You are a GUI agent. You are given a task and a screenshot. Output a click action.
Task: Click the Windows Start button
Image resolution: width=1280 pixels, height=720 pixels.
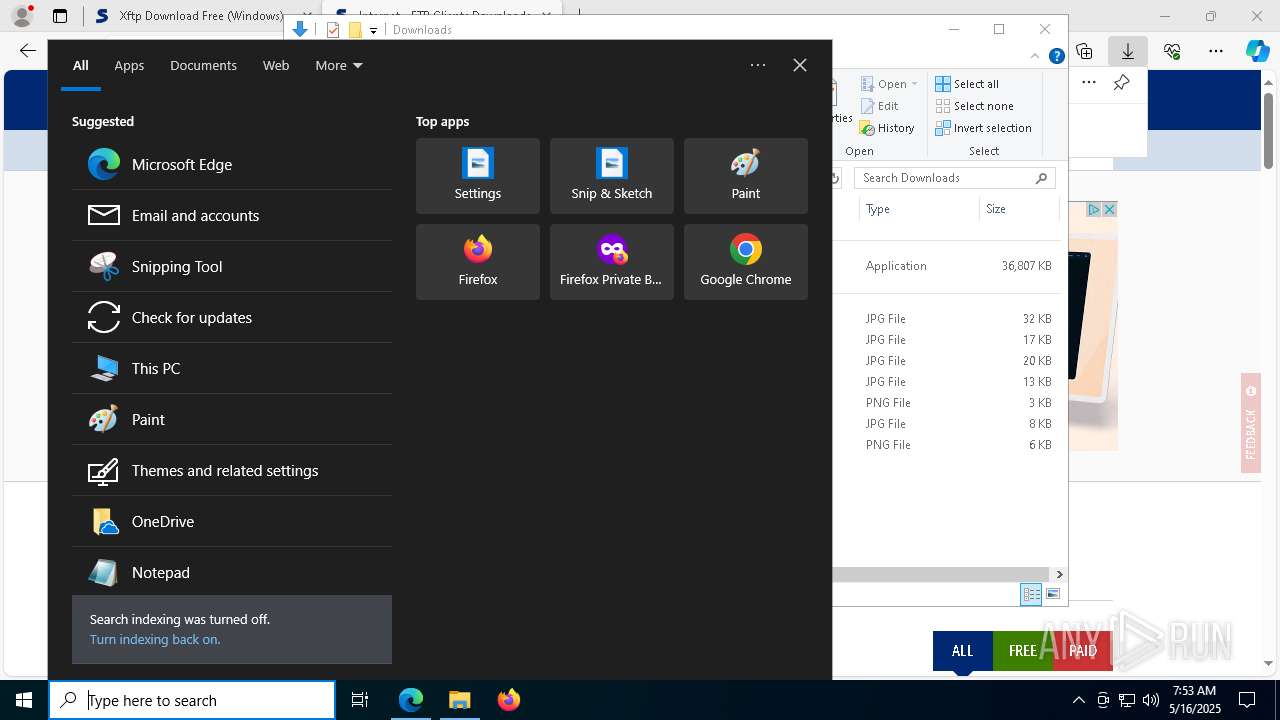[24, 700]
